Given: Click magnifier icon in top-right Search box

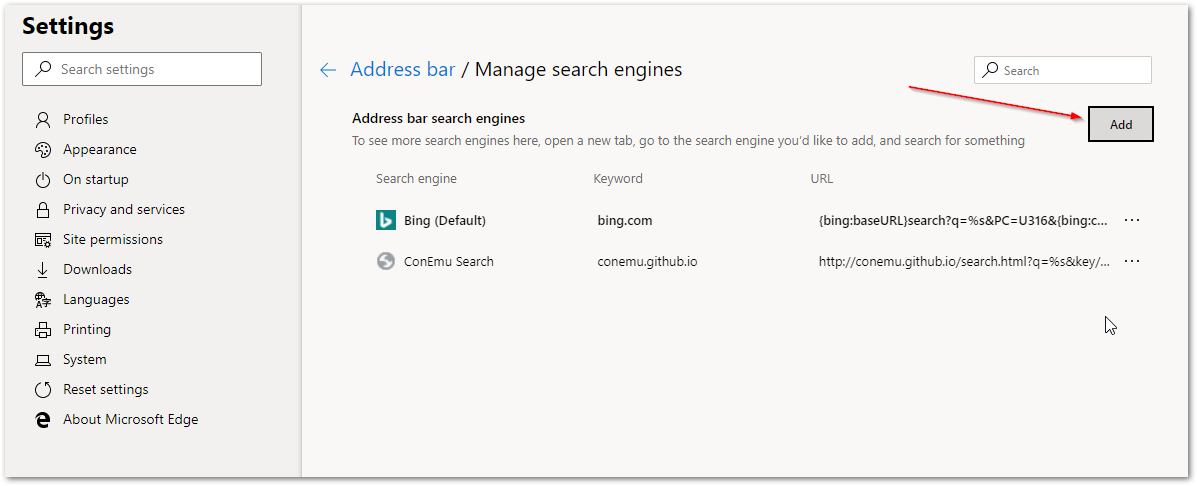Looking at the screenshot, I should (x=990, y=70).
